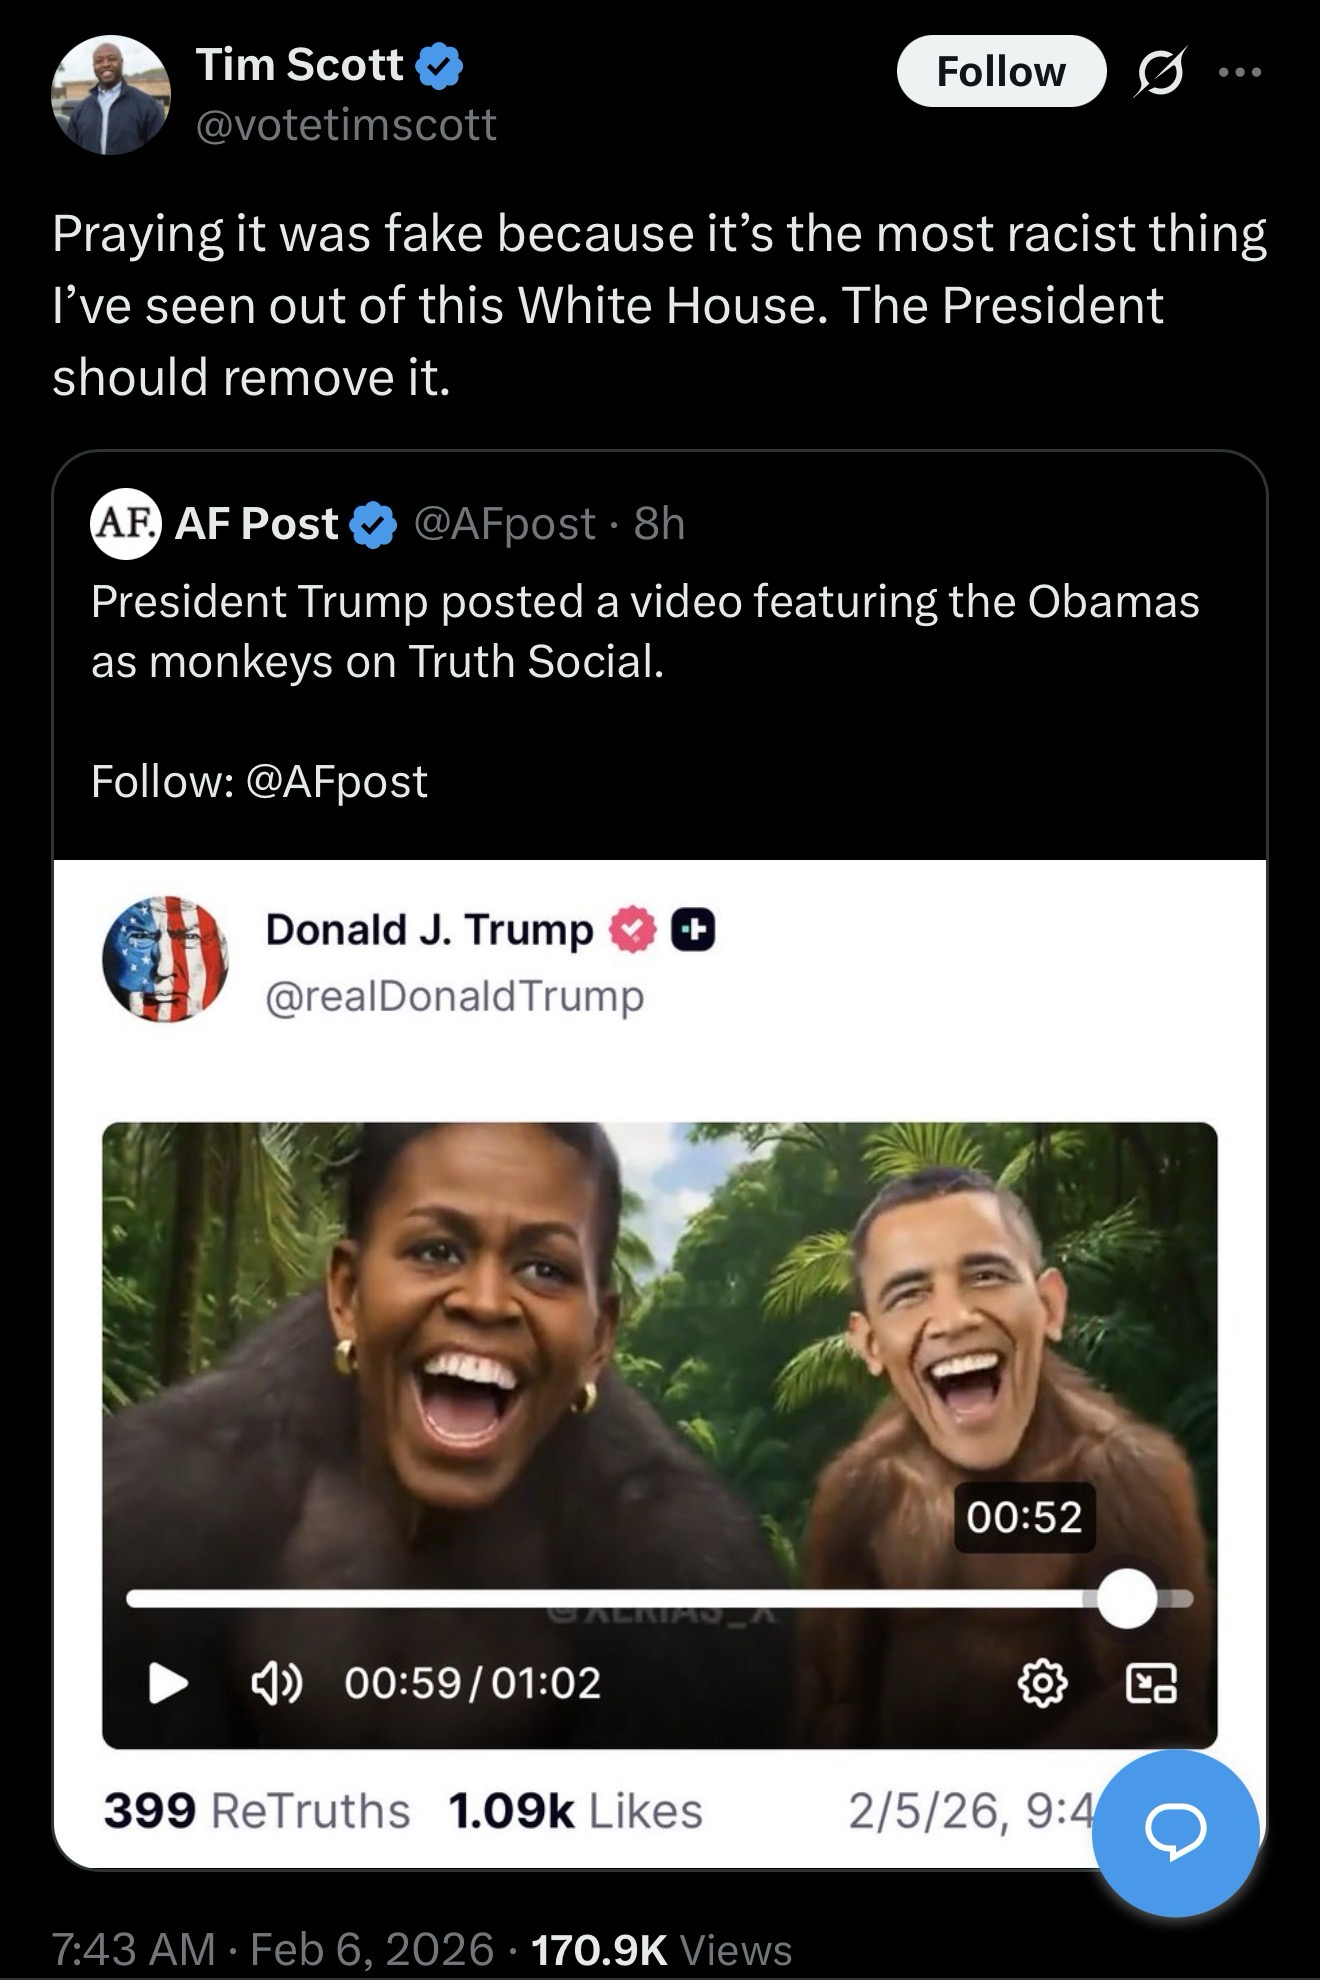Viewport: 1320px width, 1980px height.
Task: Click Tim Scott's blue verified badge
Action: pos(438,66)
